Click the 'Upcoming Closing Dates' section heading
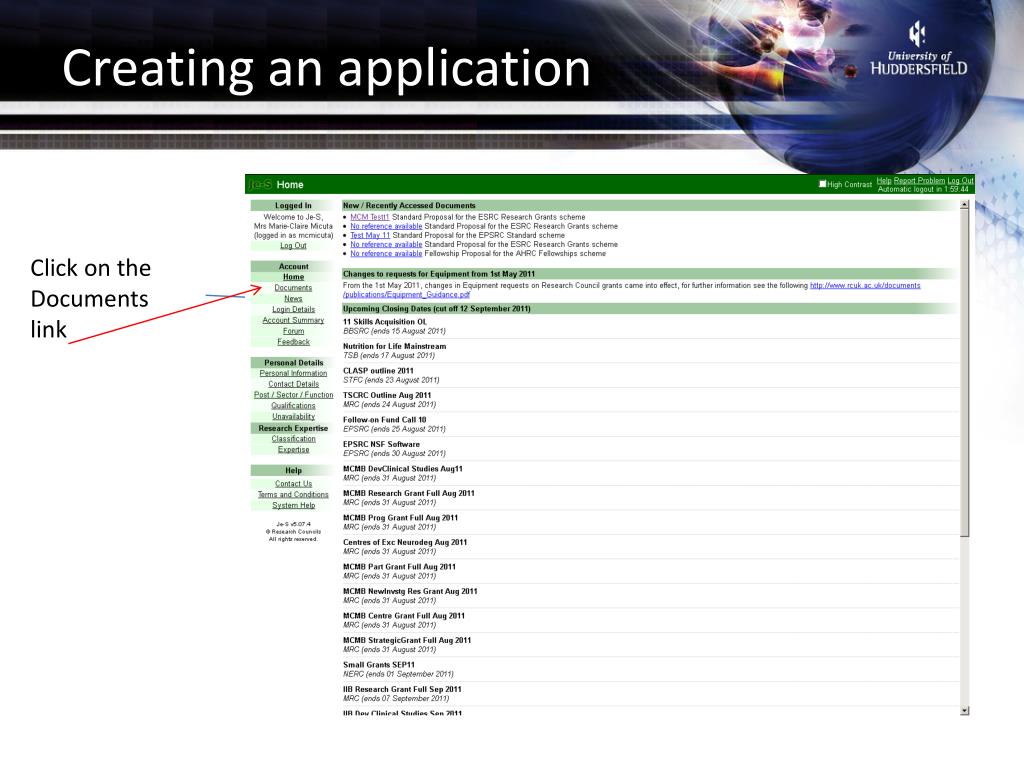1024x768 pixels. point(436,309)
